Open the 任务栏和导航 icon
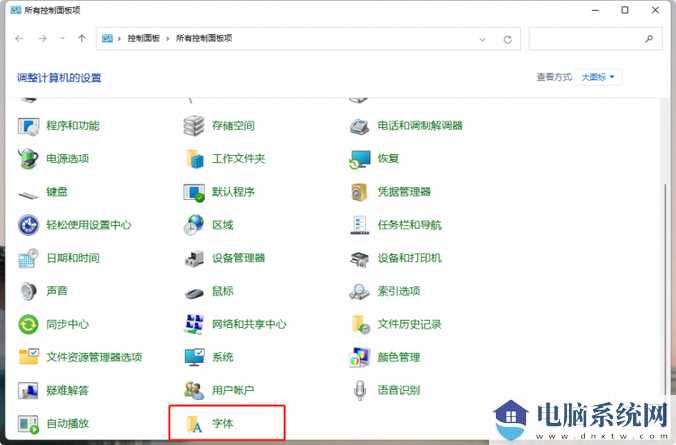Viewport: 676px width, 445px height. point(359,225)
